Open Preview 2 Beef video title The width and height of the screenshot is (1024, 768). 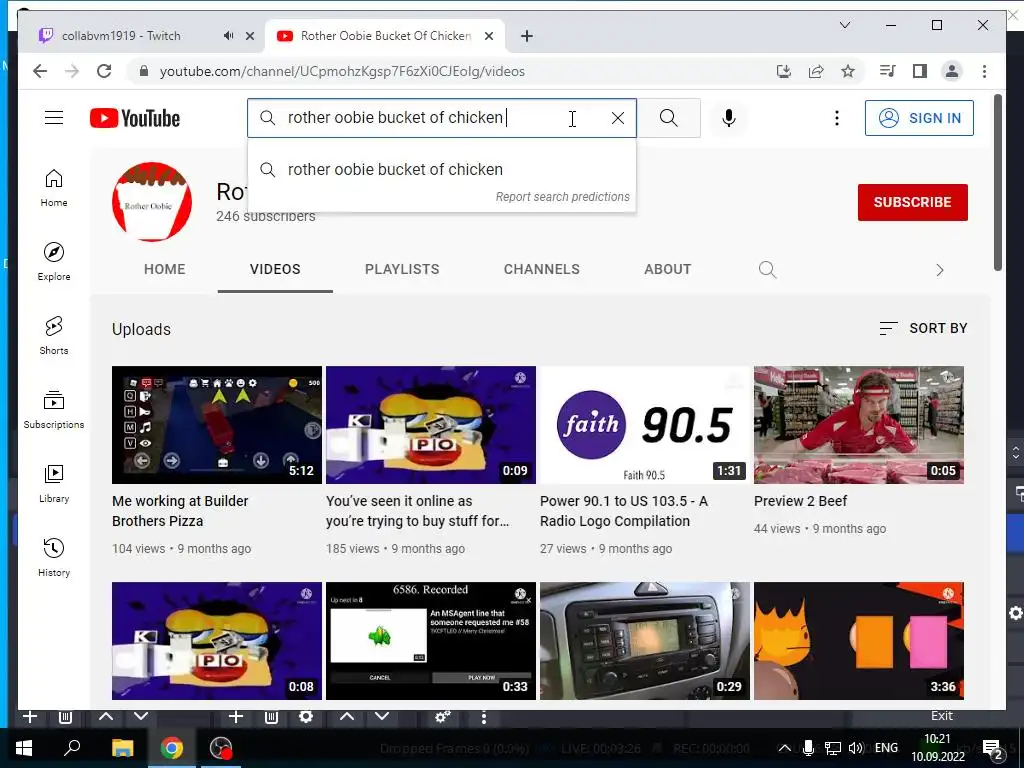pos(800,501)
